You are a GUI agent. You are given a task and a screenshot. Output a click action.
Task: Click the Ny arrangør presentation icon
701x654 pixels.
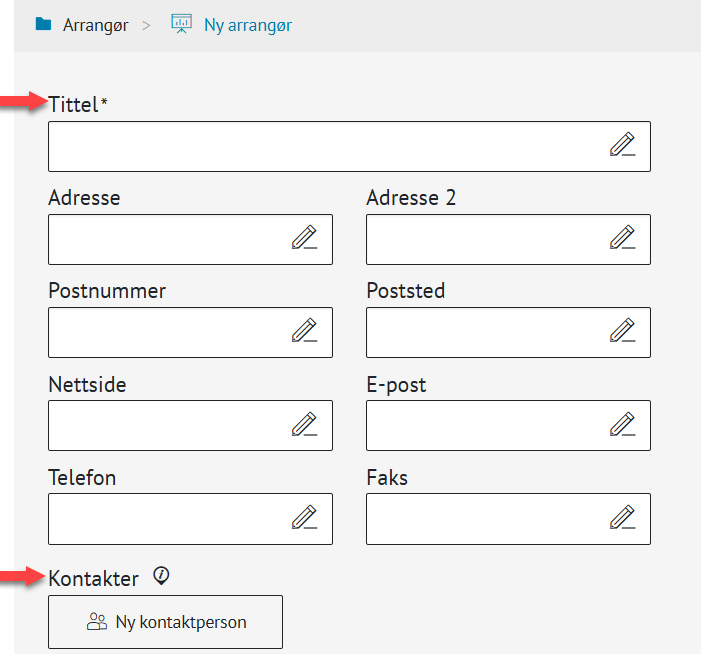[x=181, y=25]
